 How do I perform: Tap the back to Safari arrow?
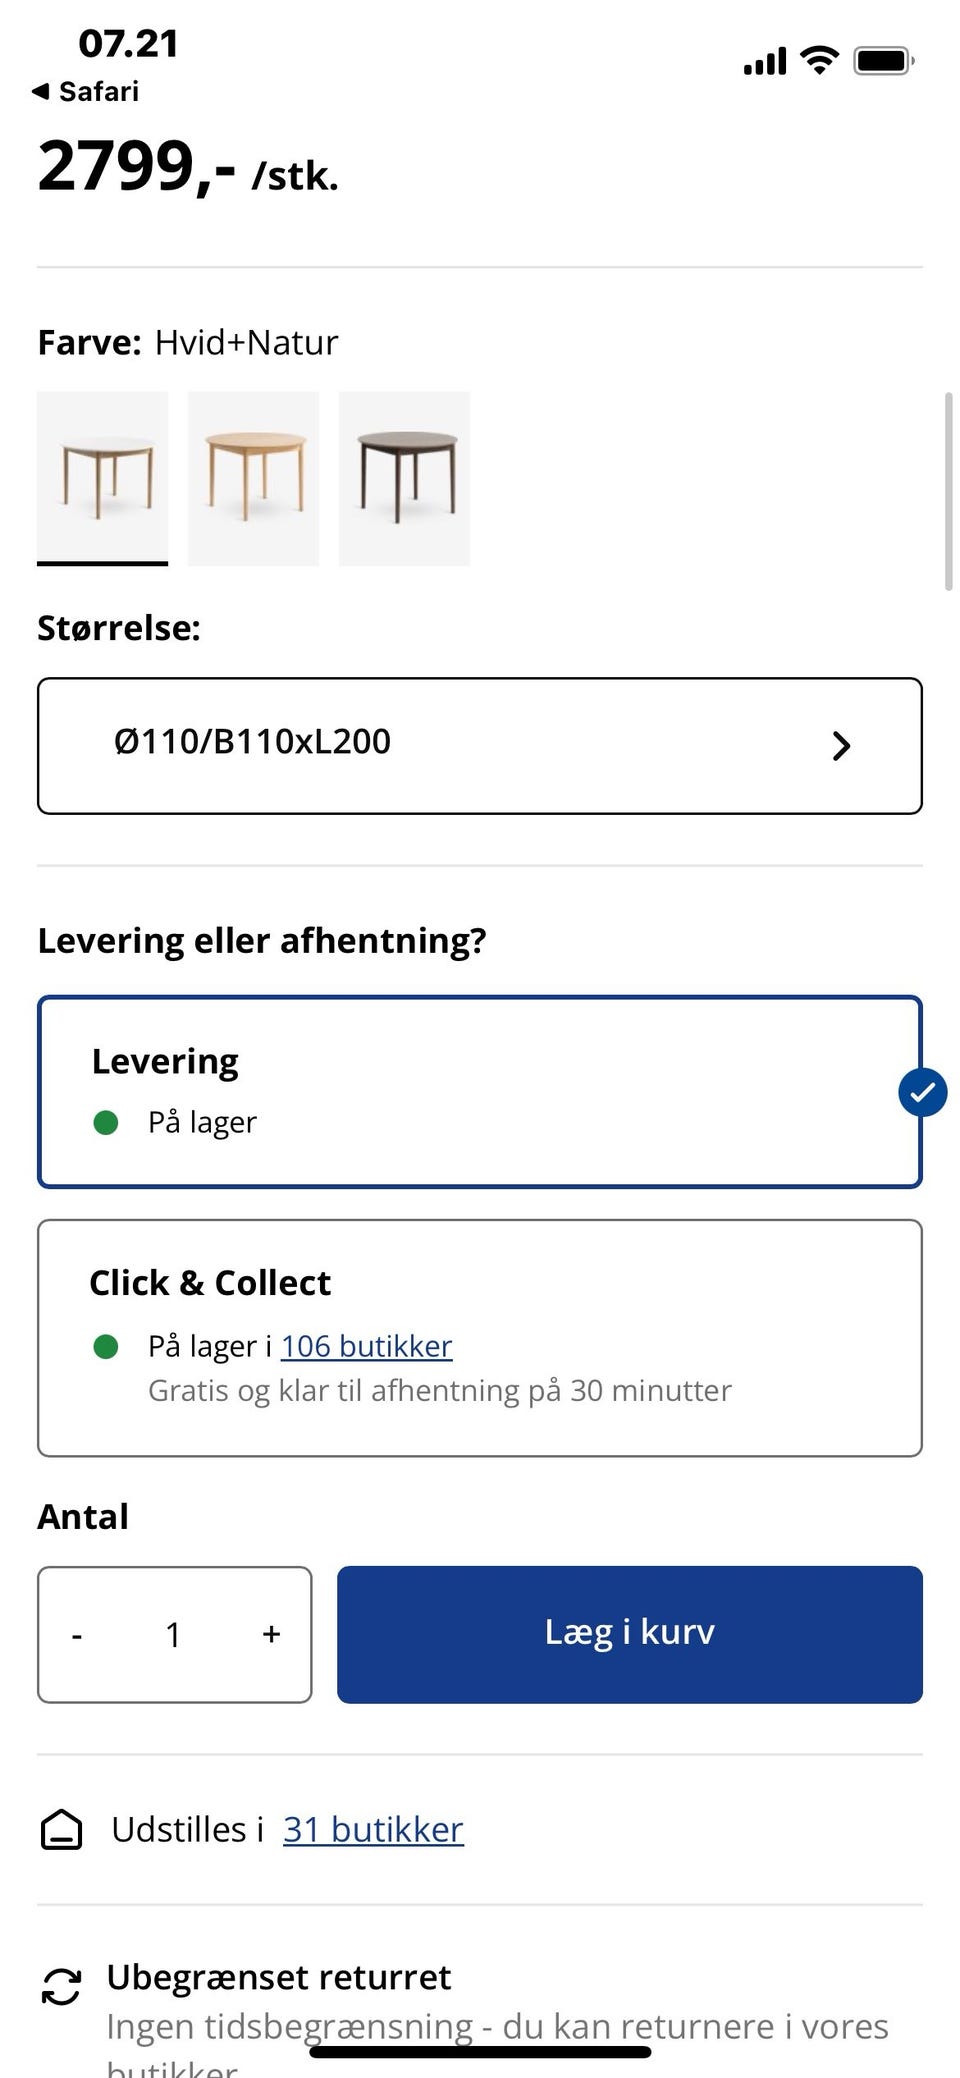click(41, 91)
